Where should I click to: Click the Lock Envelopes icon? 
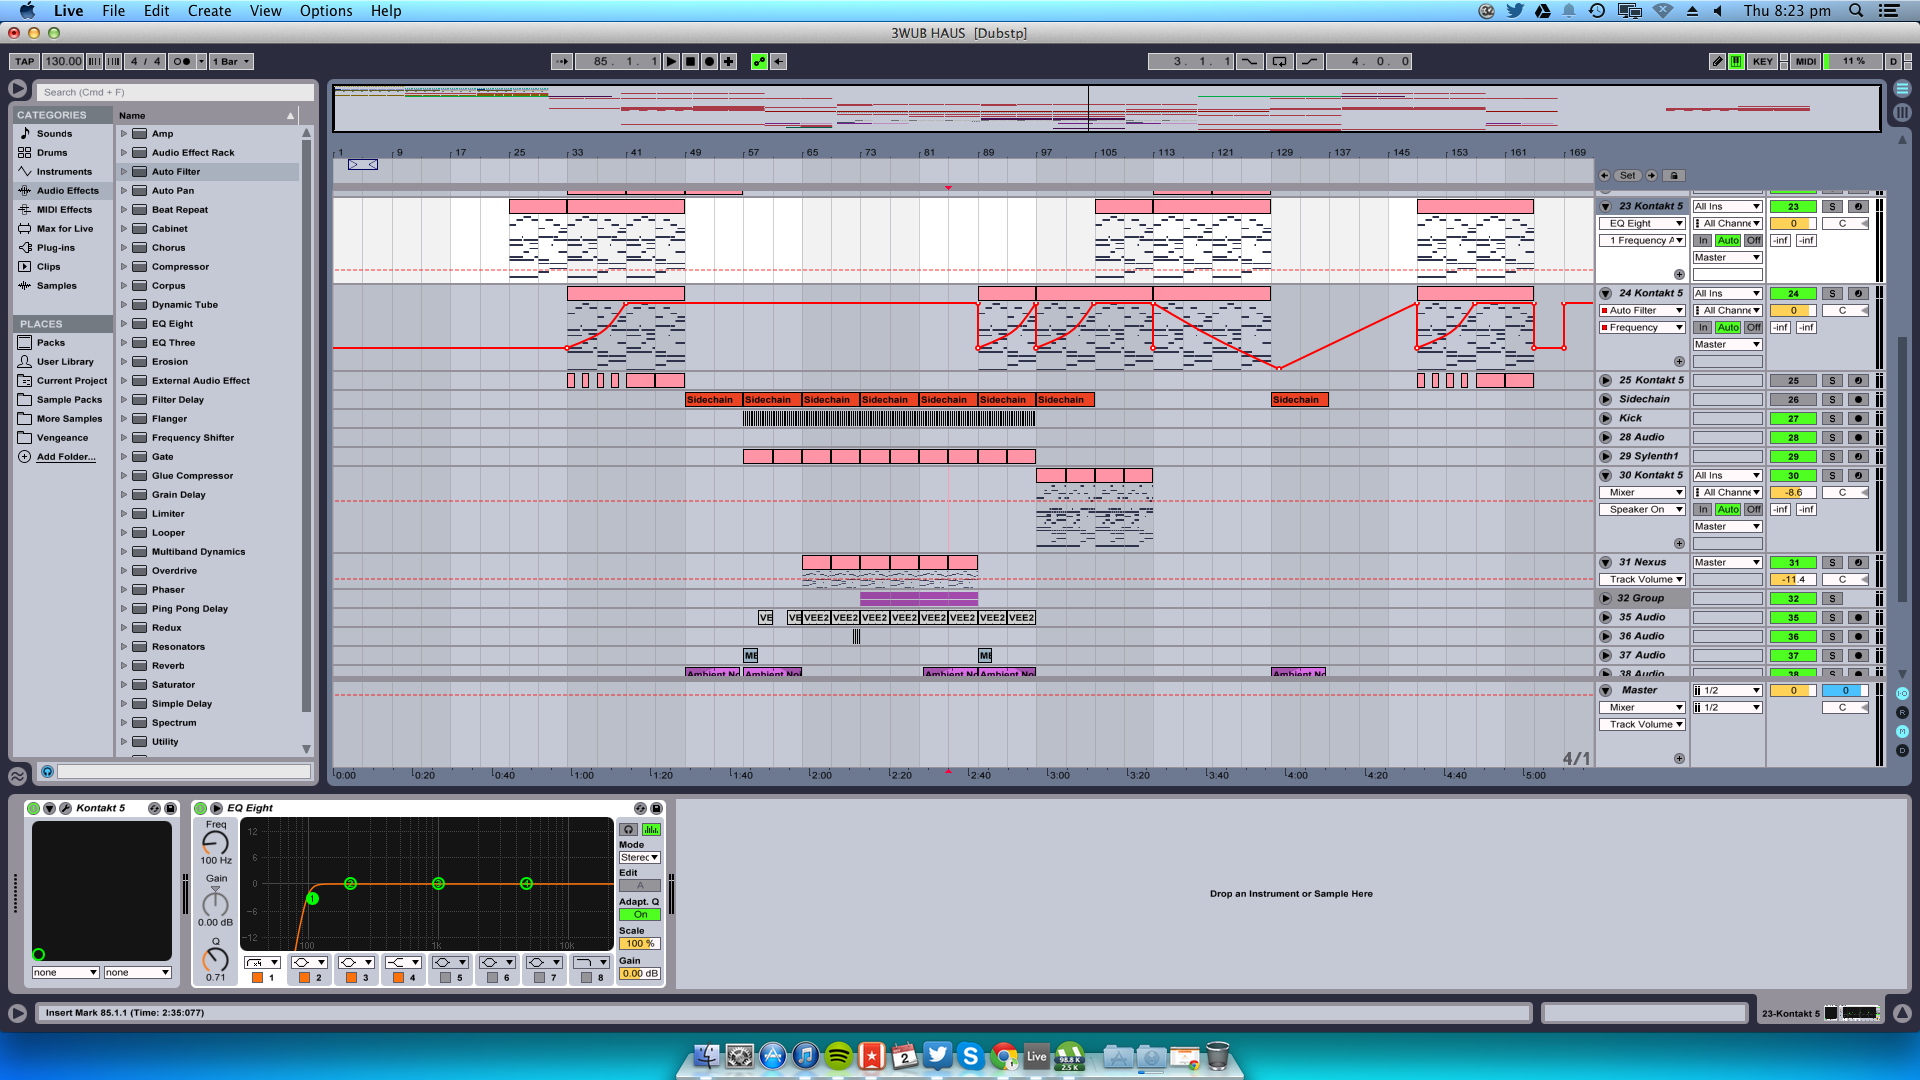click(1674, 176)
